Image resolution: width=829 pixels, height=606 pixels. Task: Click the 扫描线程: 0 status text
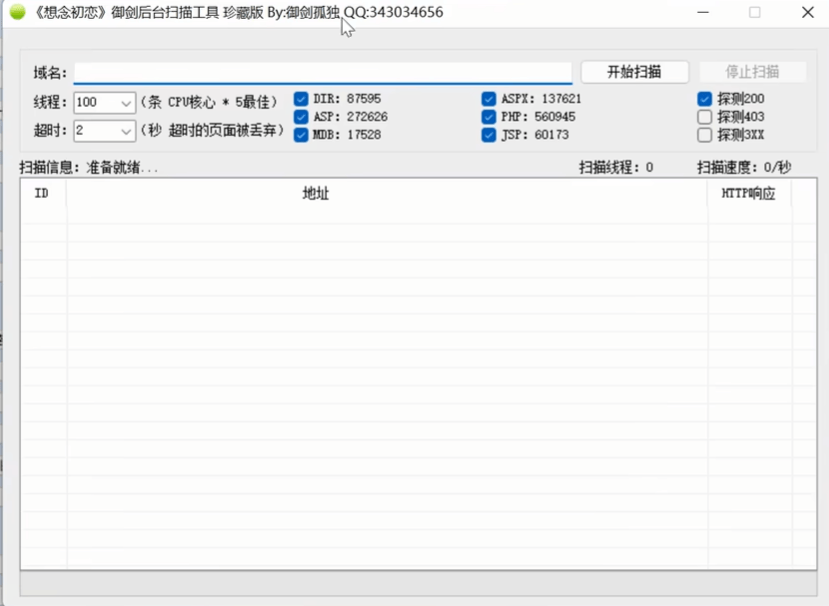(x=616, y=168)
